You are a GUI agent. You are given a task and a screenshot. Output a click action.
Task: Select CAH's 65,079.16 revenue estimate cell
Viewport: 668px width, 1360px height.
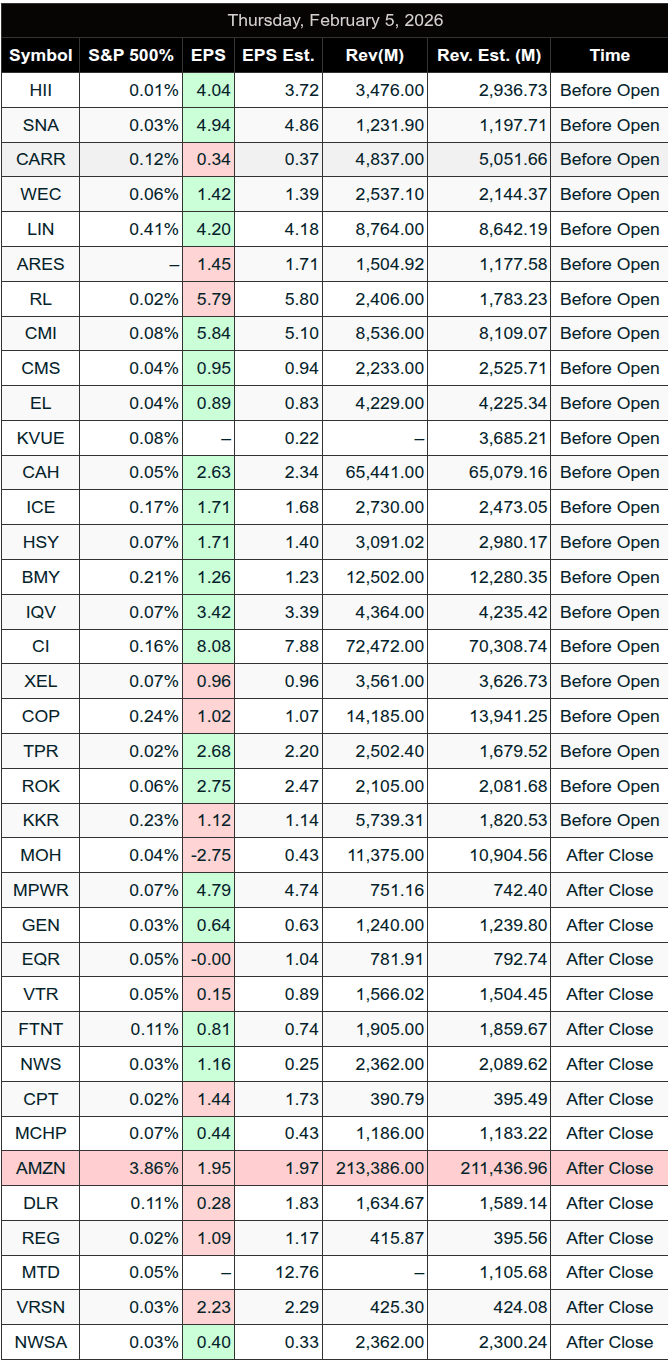tap(488, 472)
